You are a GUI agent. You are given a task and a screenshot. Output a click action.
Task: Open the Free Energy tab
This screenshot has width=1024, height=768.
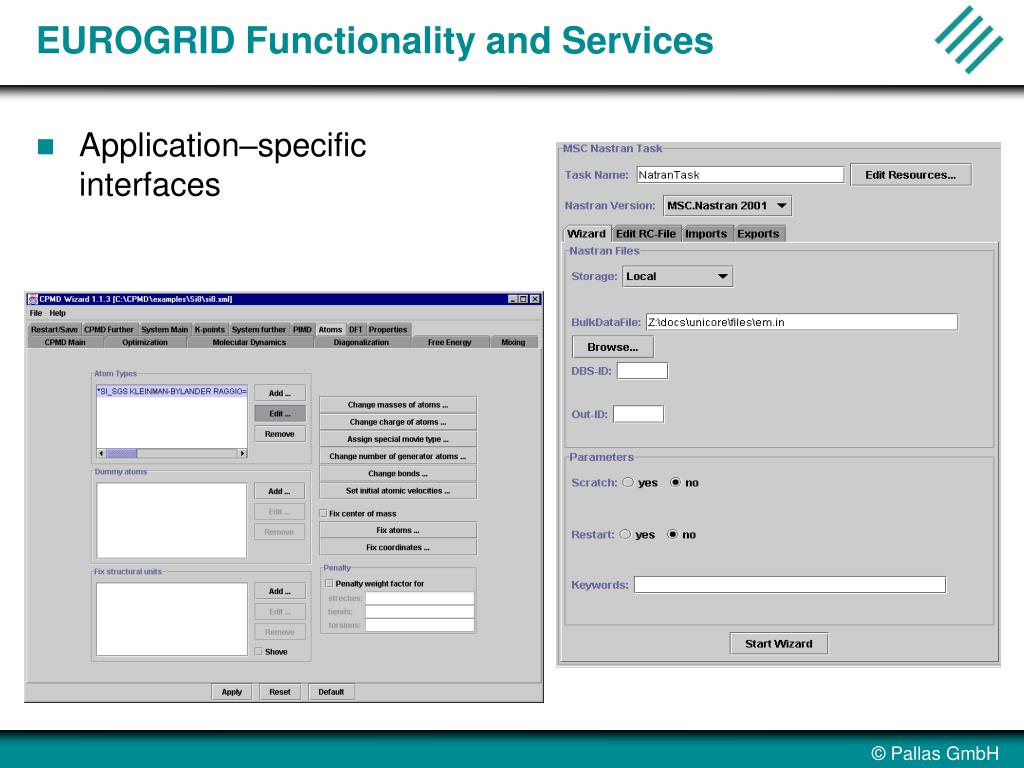point(449,342)
